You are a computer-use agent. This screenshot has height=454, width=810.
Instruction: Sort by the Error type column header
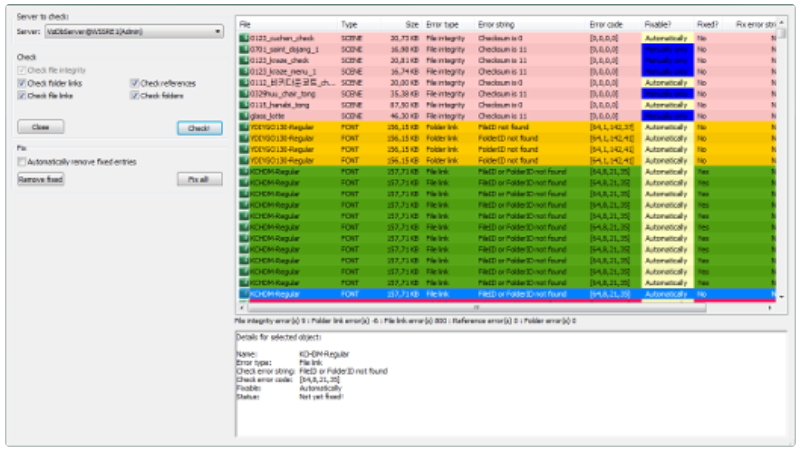tap(448, 24)
